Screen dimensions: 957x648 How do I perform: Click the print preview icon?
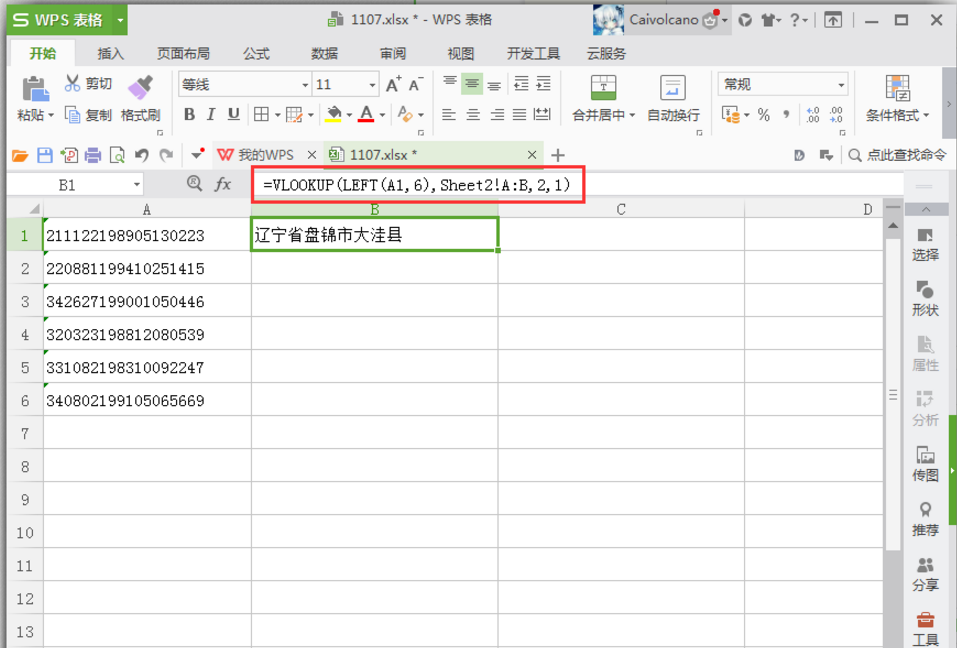tap(117, 156)
